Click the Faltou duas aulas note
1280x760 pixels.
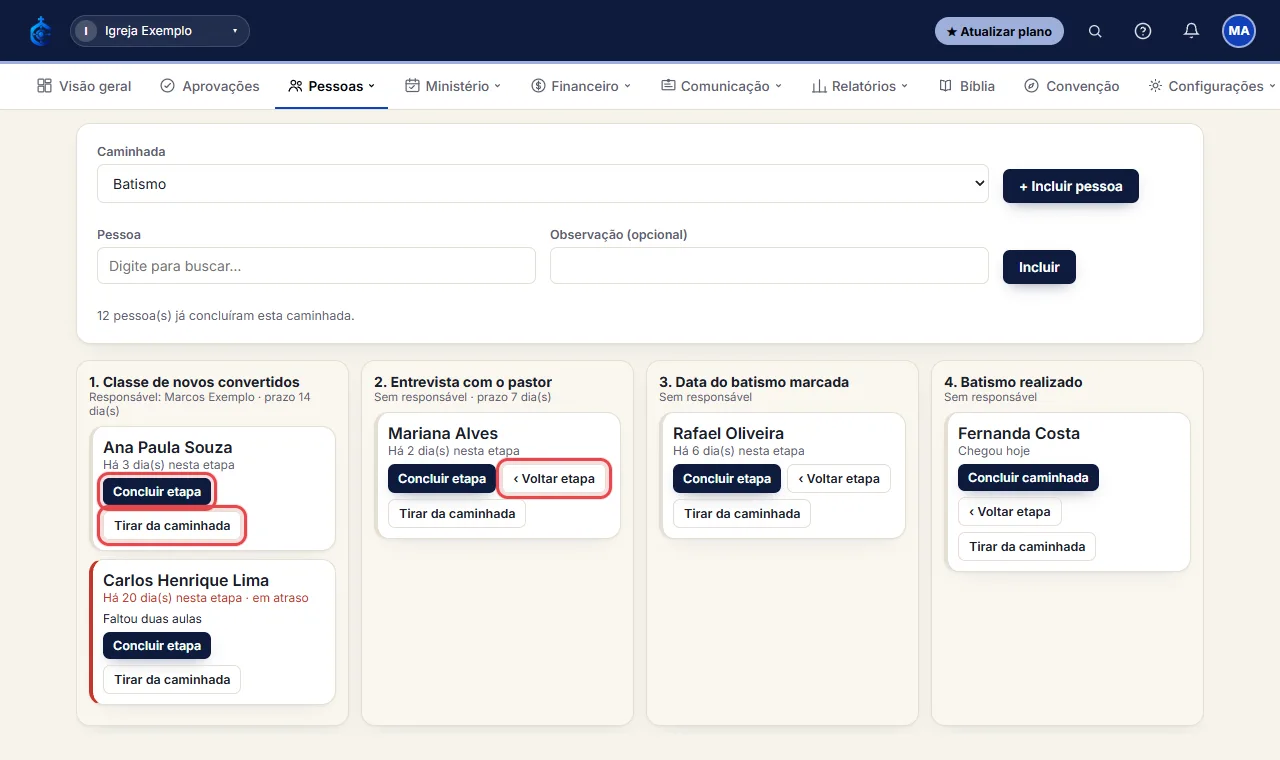click(x=152, y=618)
